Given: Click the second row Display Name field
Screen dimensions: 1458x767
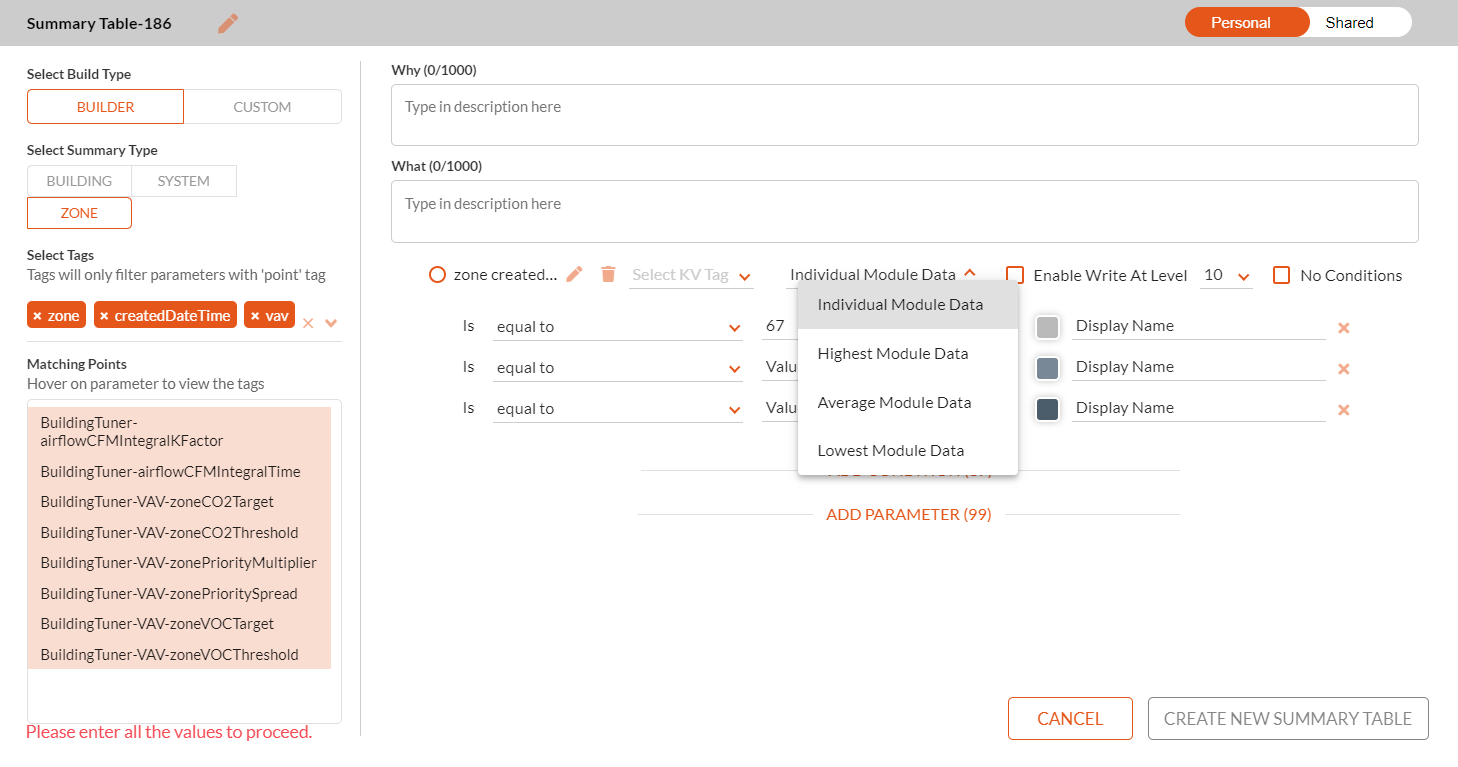Looking at the screenshot, I should pyautogui.click(x=1199, y=367).
